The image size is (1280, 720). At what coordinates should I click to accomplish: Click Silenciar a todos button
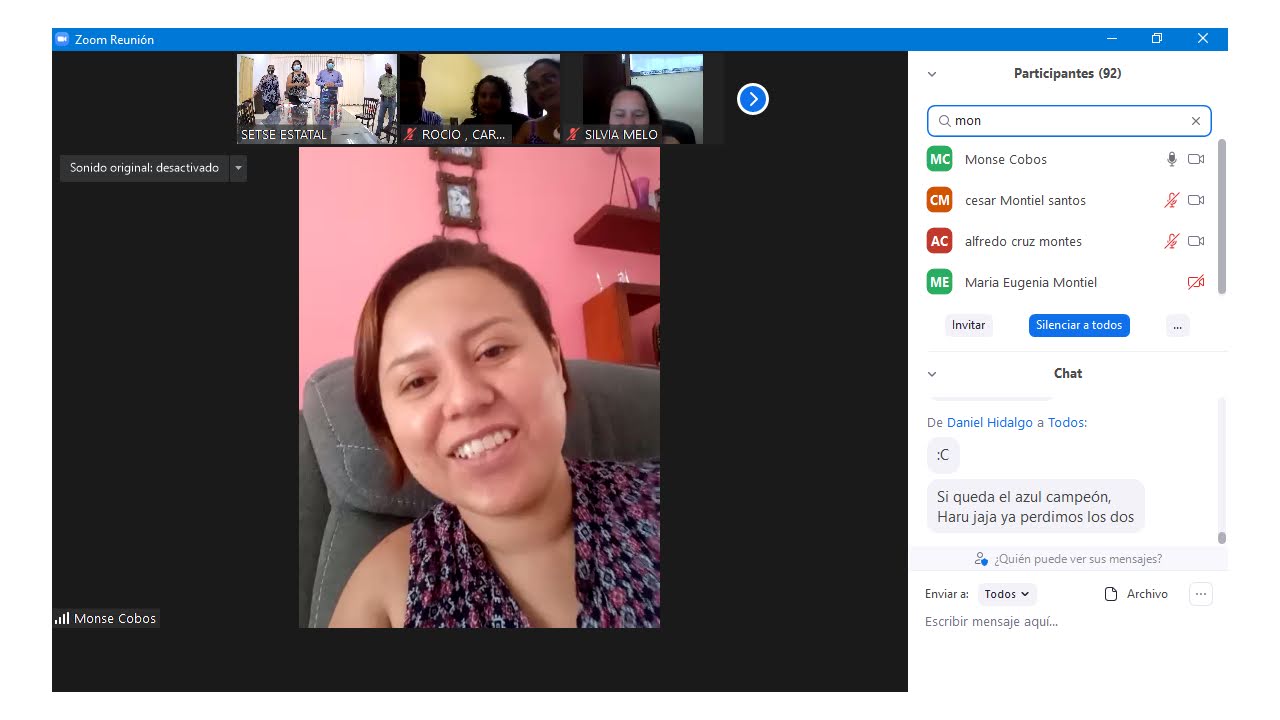pos(1079,325)
